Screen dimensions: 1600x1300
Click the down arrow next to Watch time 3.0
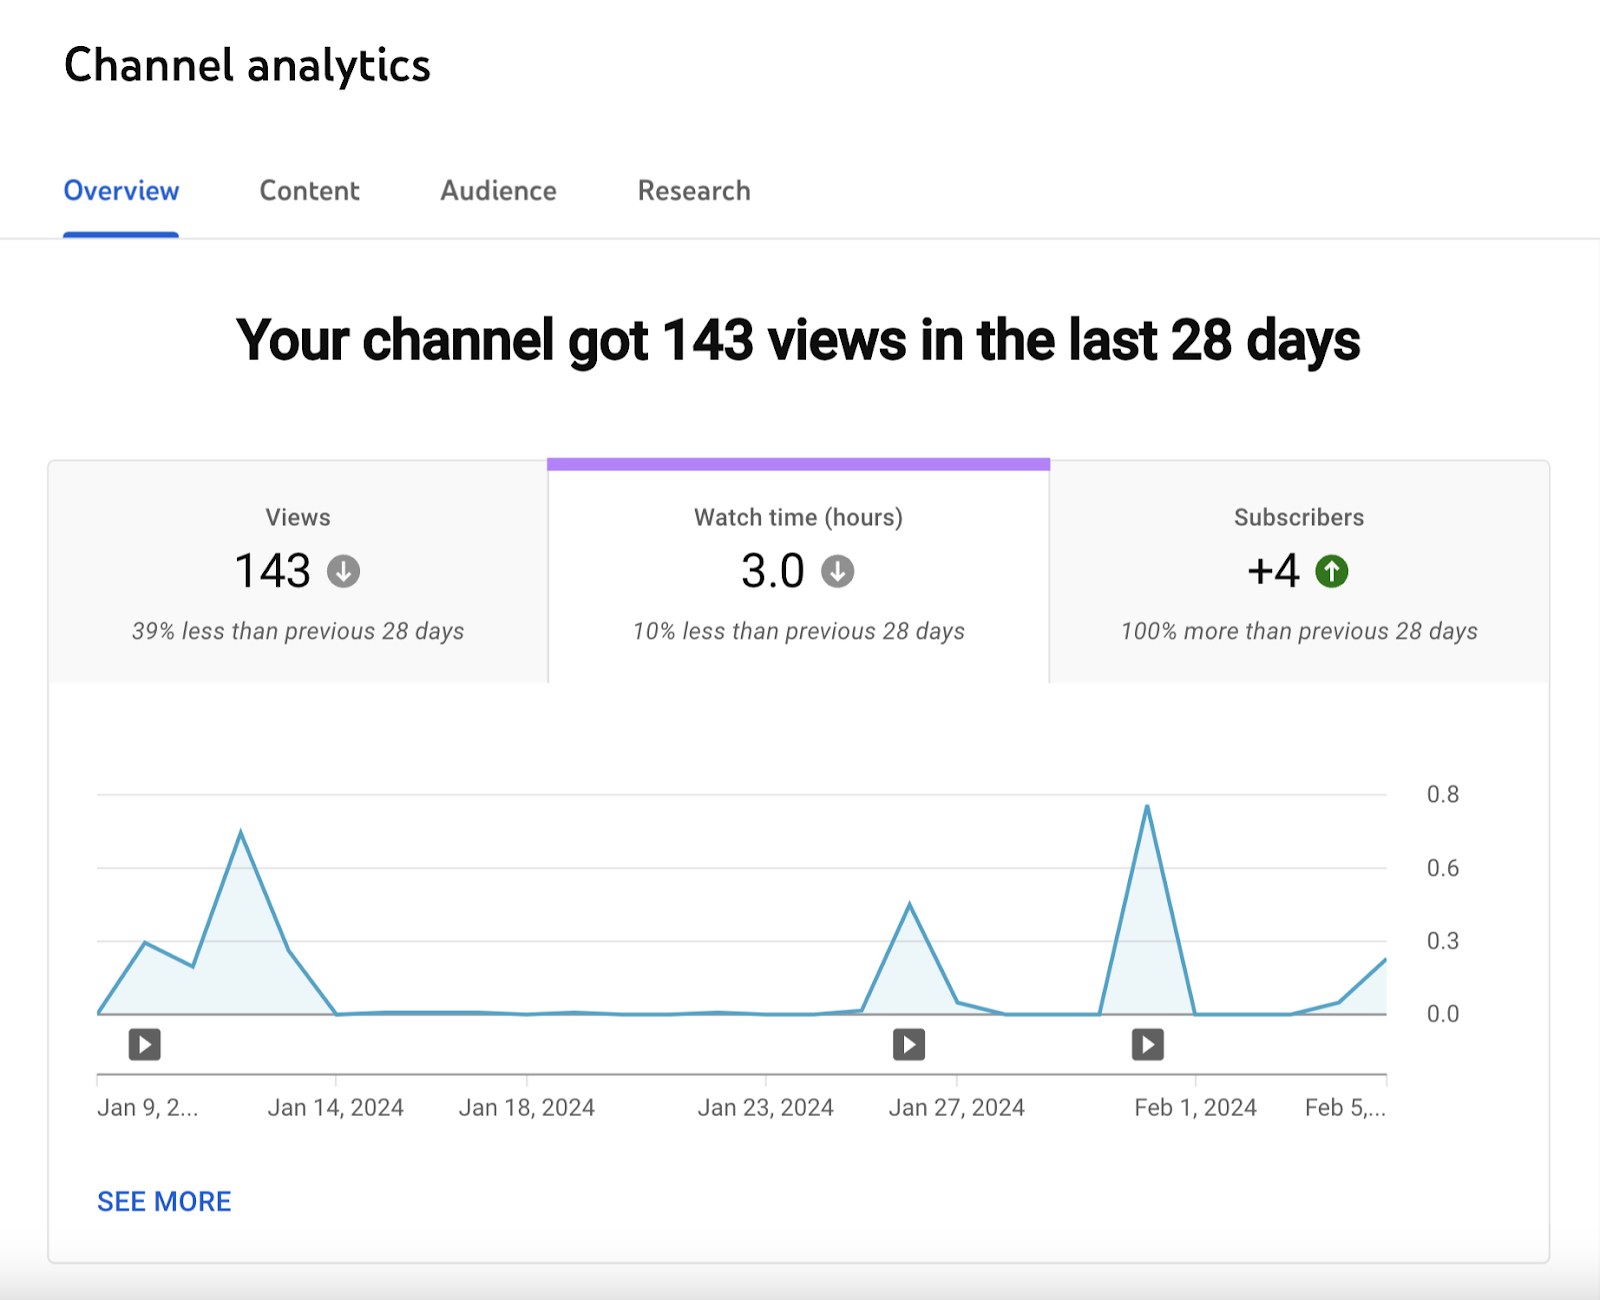click(837, 571)
